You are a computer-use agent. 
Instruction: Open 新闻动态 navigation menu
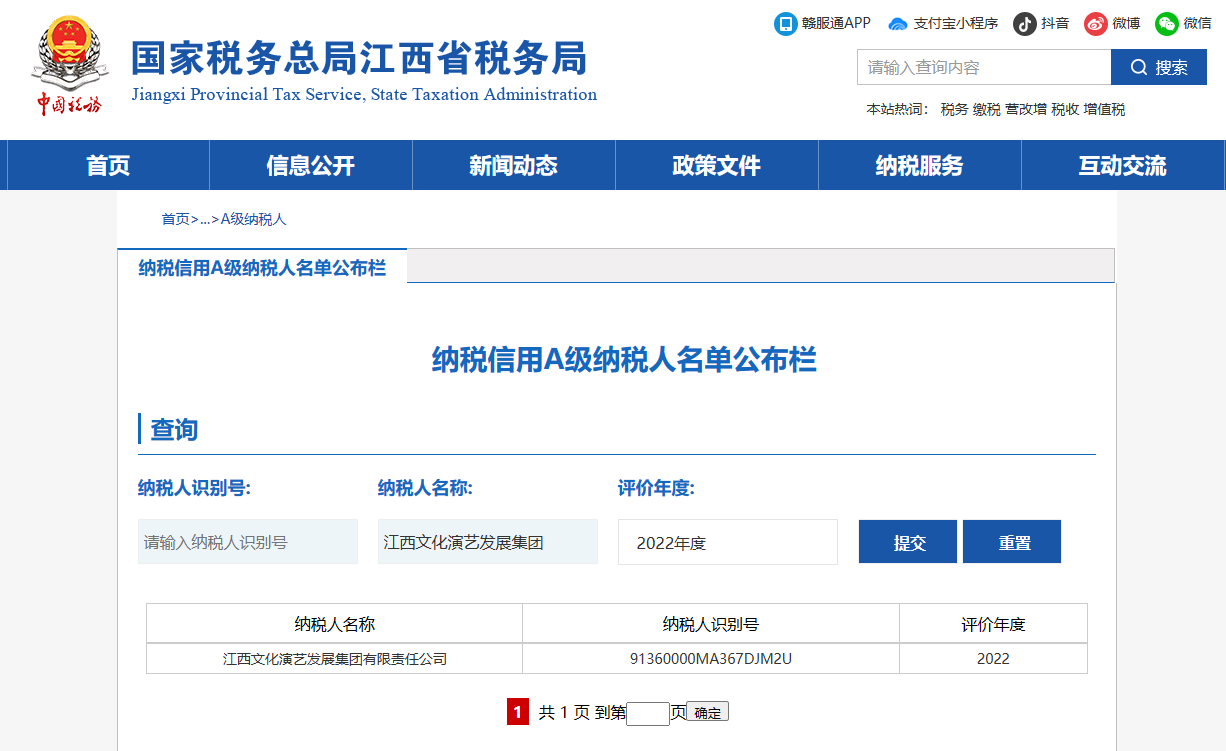pos(514,165)
